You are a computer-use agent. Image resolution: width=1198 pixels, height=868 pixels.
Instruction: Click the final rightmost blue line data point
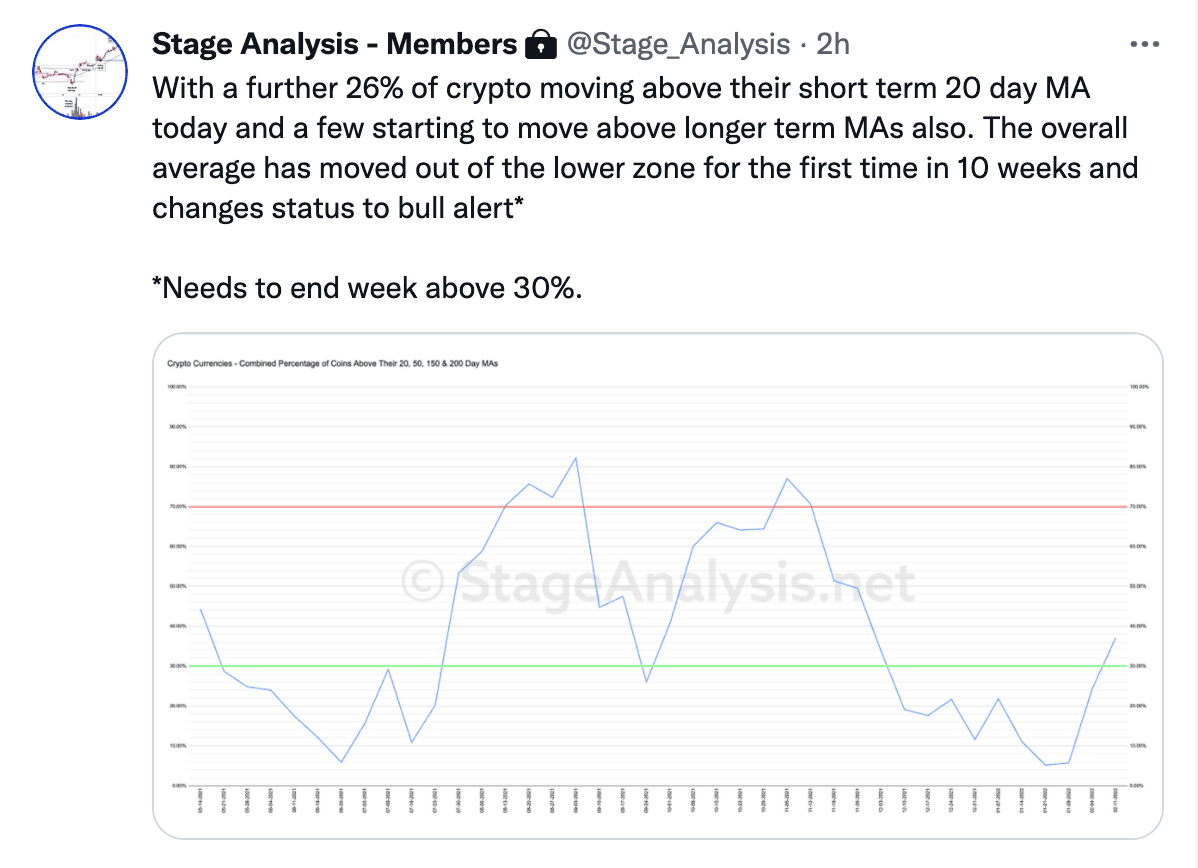[1115, 638]
